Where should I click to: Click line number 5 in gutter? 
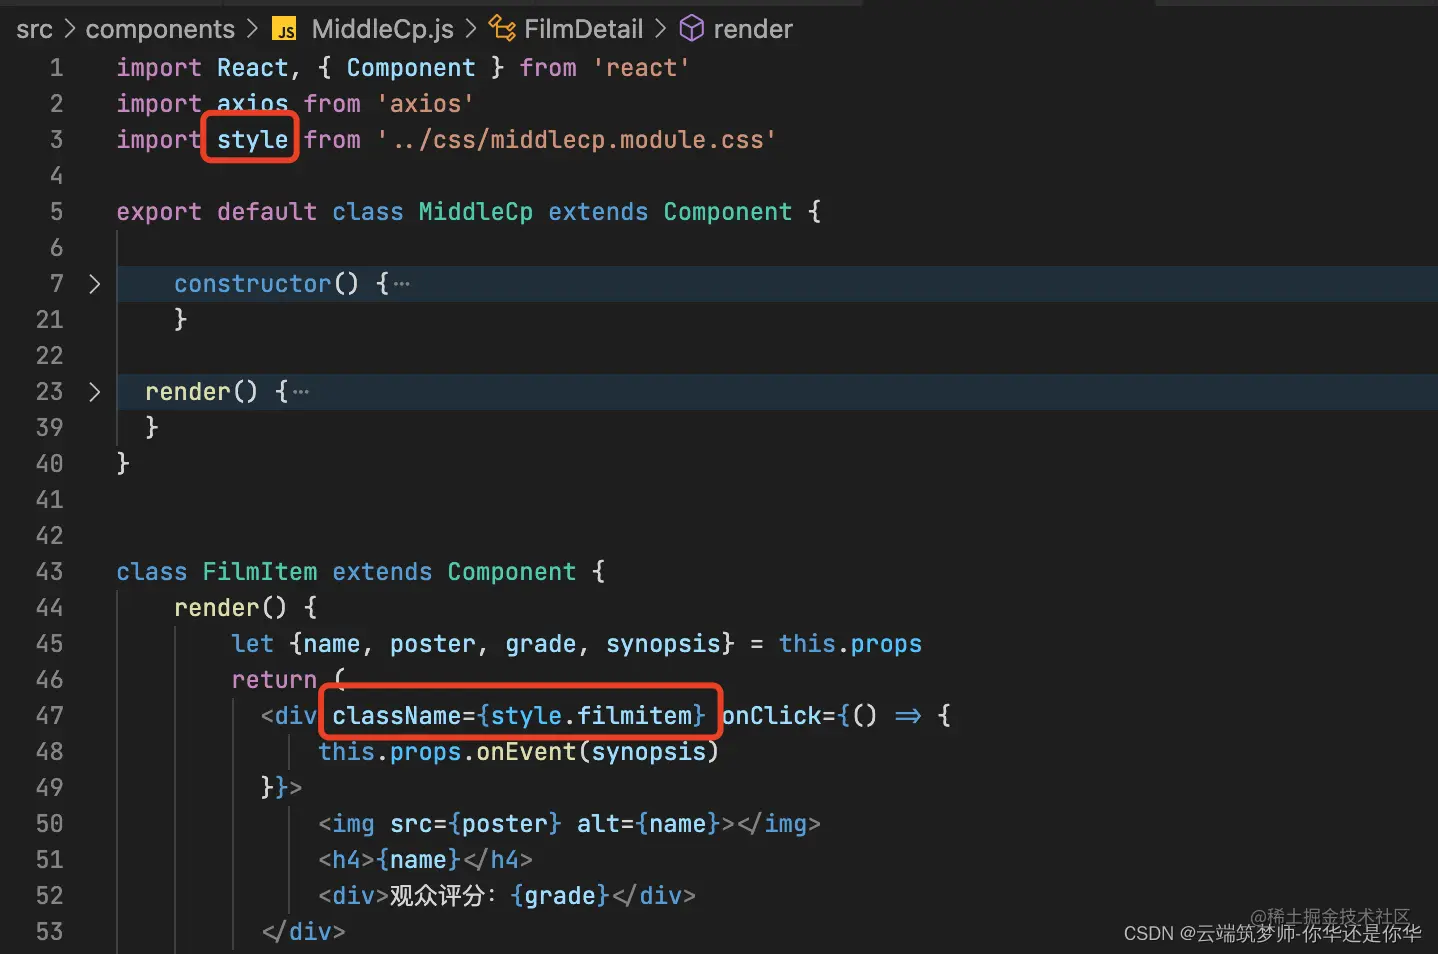56,212
